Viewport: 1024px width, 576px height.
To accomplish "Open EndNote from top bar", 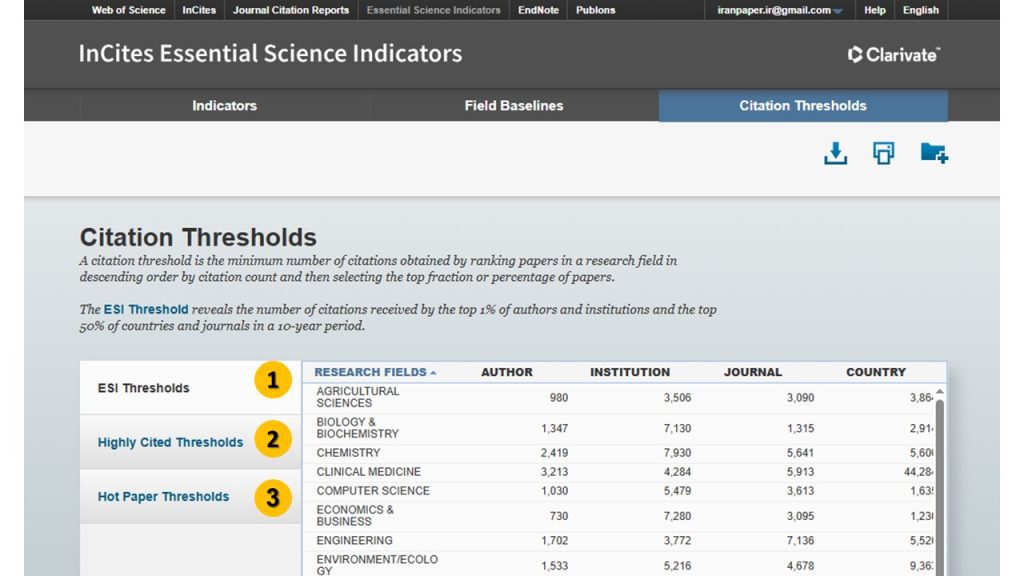I will pyautogui.click(x=538, y=10).
